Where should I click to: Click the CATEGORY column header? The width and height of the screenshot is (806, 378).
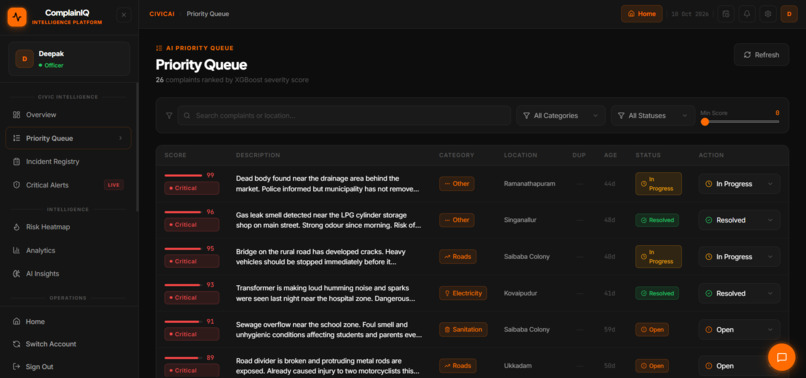pos(456,155)
